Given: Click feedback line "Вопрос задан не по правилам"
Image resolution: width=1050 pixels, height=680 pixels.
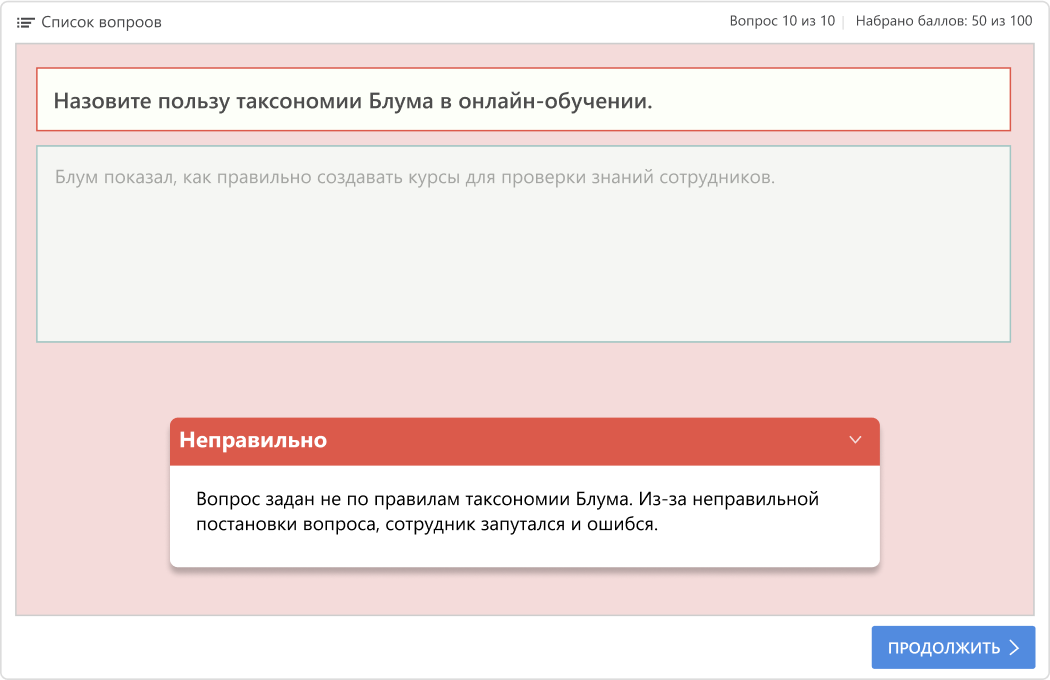Looking at the screenshot, I should click(507, 499).
